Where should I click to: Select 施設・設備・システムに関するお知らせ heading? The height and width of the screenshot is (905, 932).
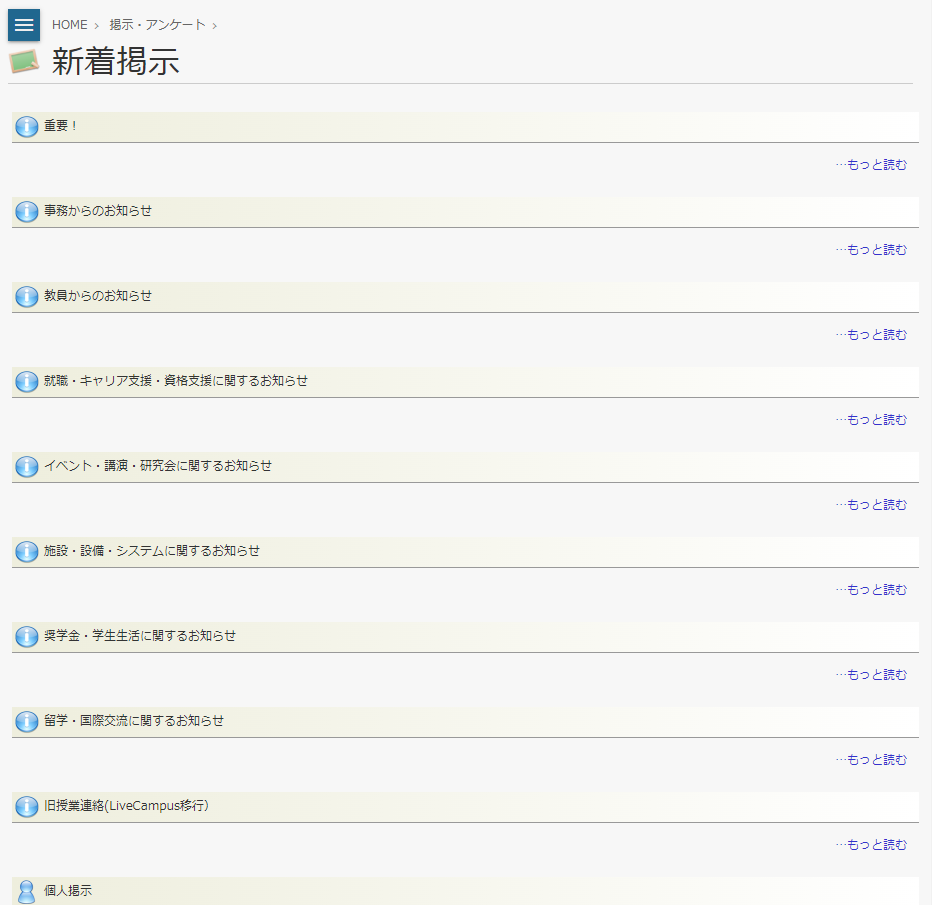pyautogui.click(x=152, y=550)
